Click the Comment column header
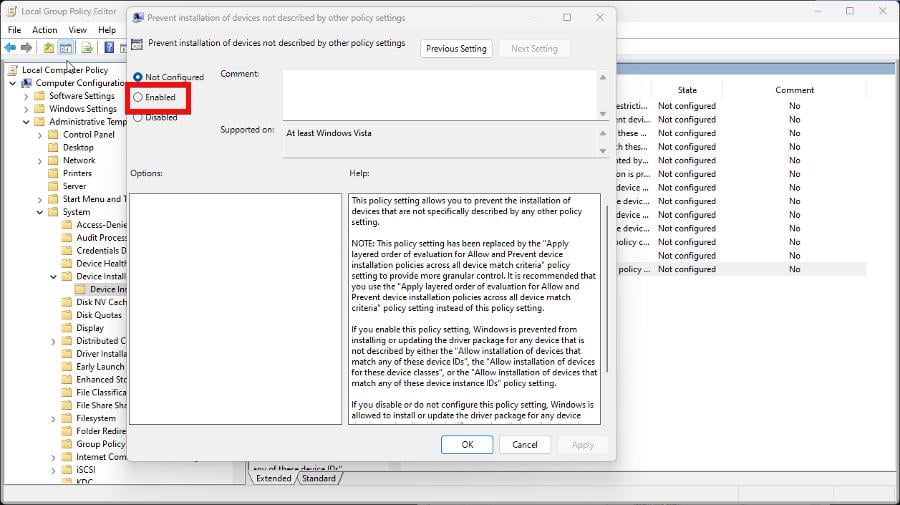Screen dimensions: 900x505 (x=794, y=90)
